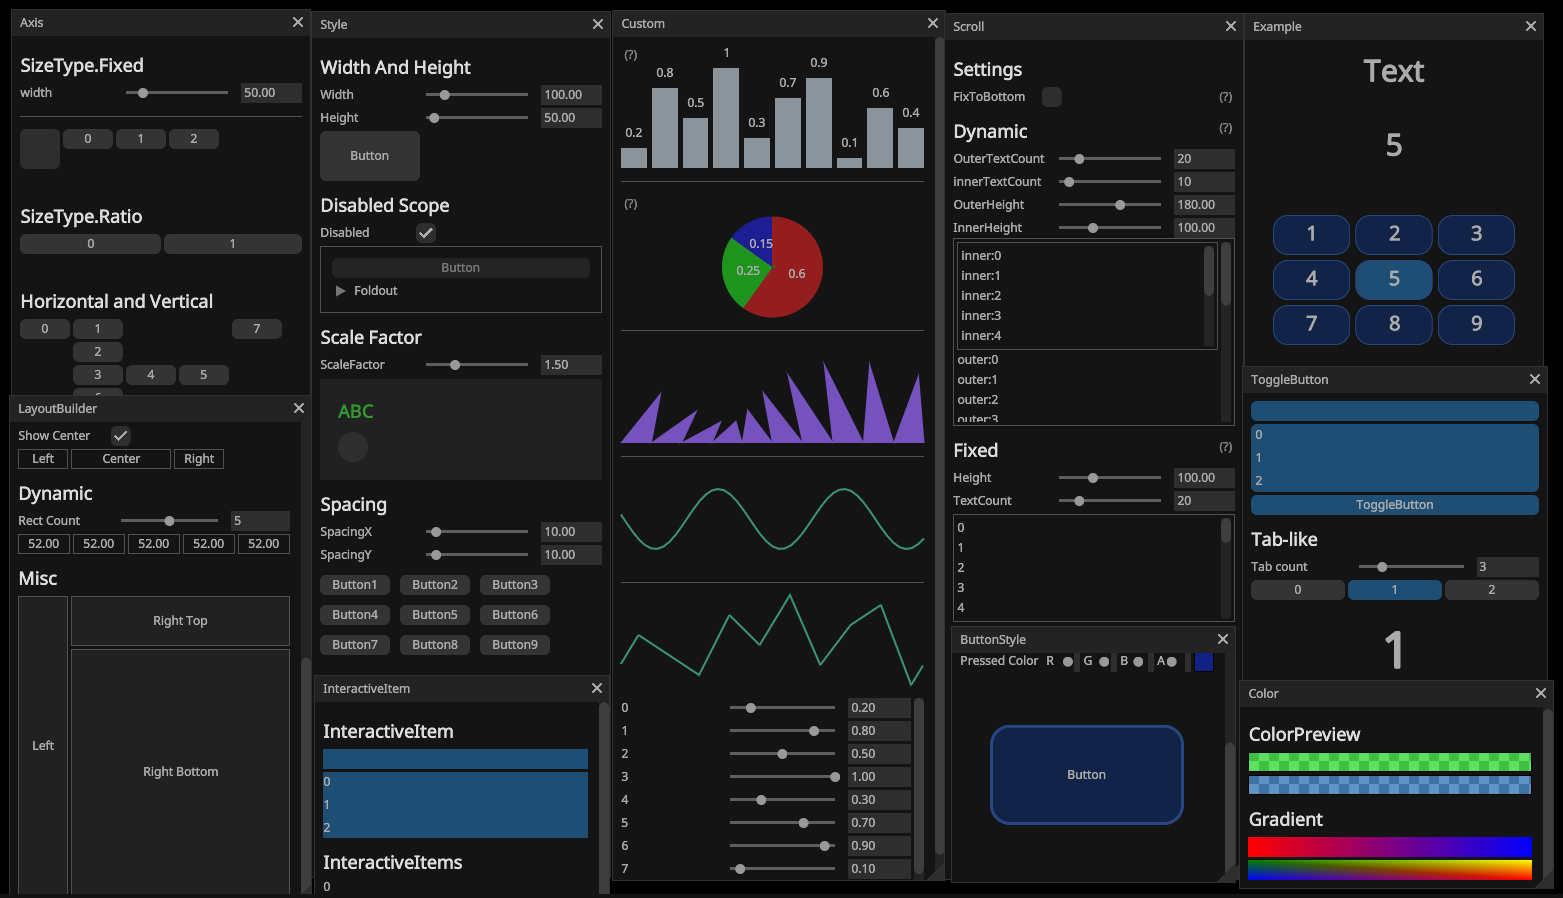The height and width of the screenshot is (898, 1563).
Task: Click the TextCount value field
Action: click(1204, 501)
